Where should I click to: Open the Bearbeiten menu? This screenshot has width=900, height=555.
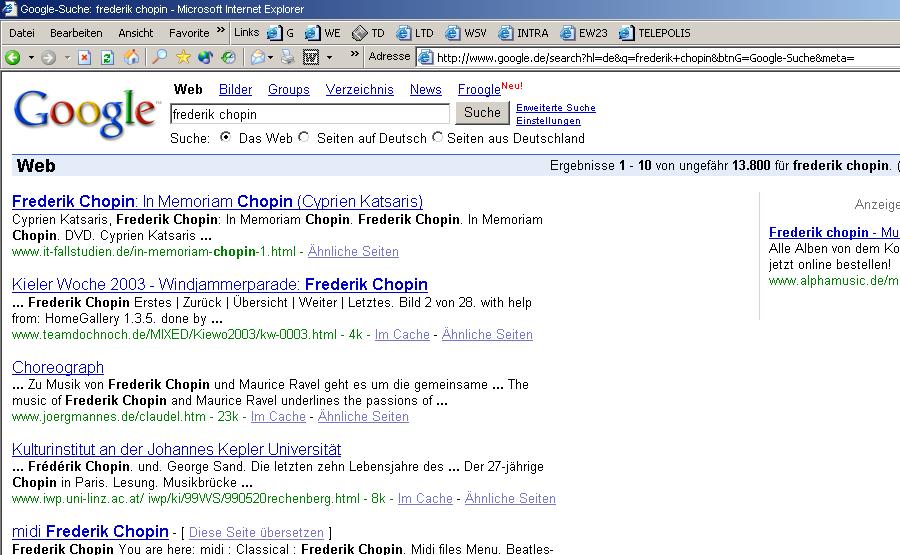point(76,33)
